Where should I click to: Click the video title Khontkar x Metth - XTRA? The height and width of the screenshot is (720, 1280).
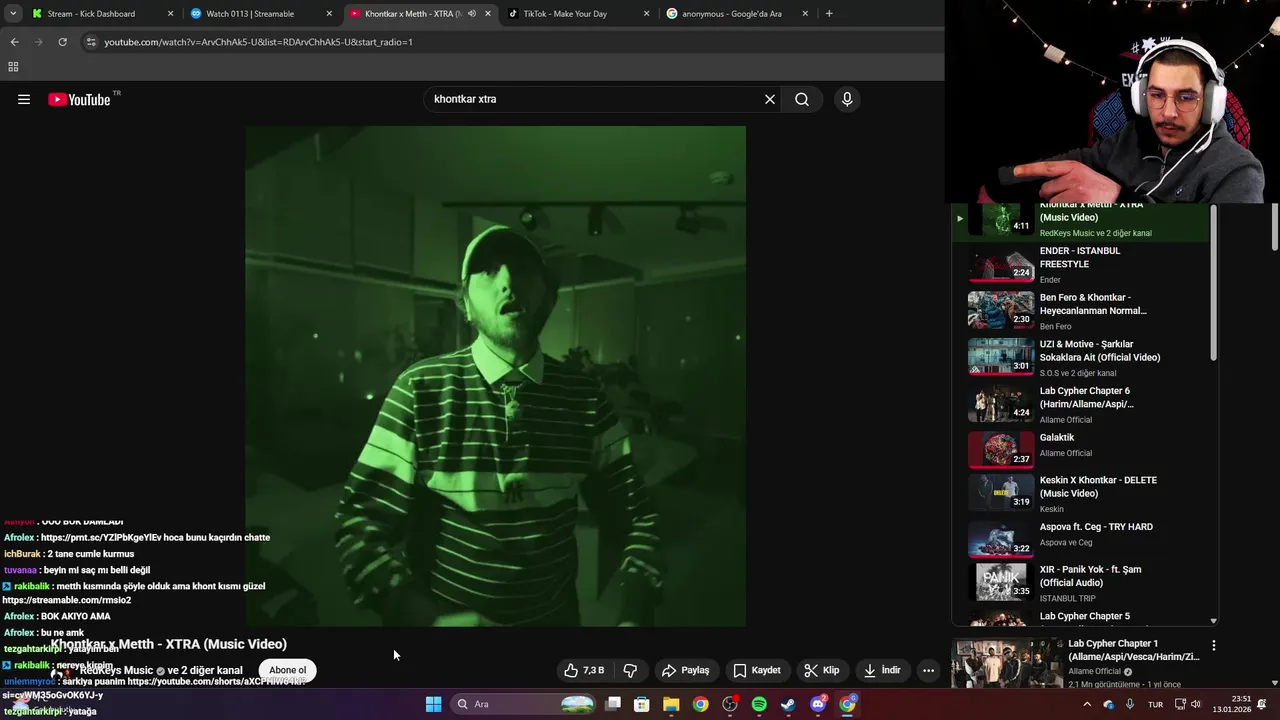(169, 644)
